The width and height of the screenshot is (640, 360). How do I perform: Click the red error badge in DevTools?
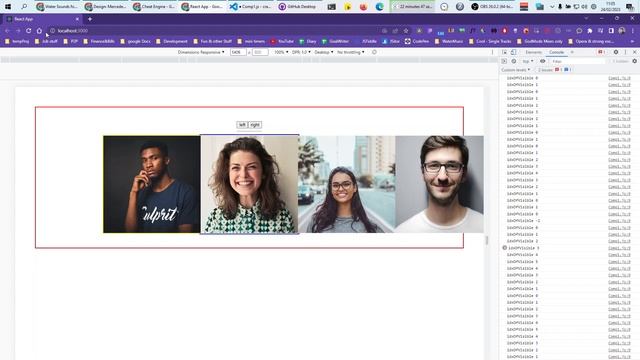click(x=601, y=52)
